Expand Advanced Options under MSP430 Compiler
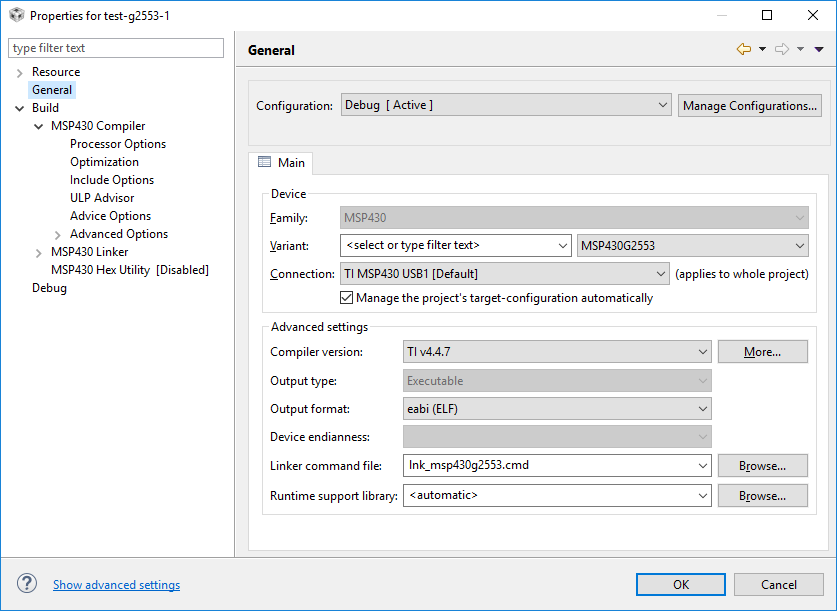 click(x=57, y=233)
